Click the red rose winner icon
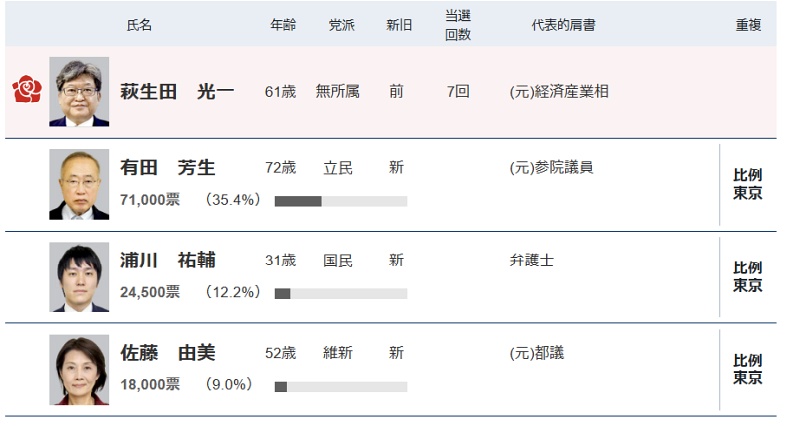 [27, 91]
